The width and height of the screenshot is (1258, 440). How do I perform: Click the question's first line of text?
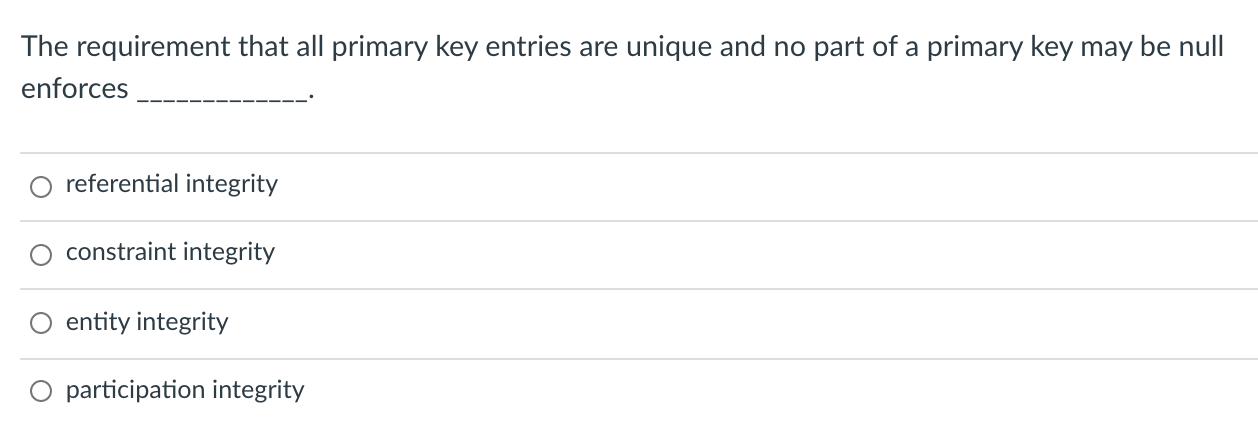622,47
